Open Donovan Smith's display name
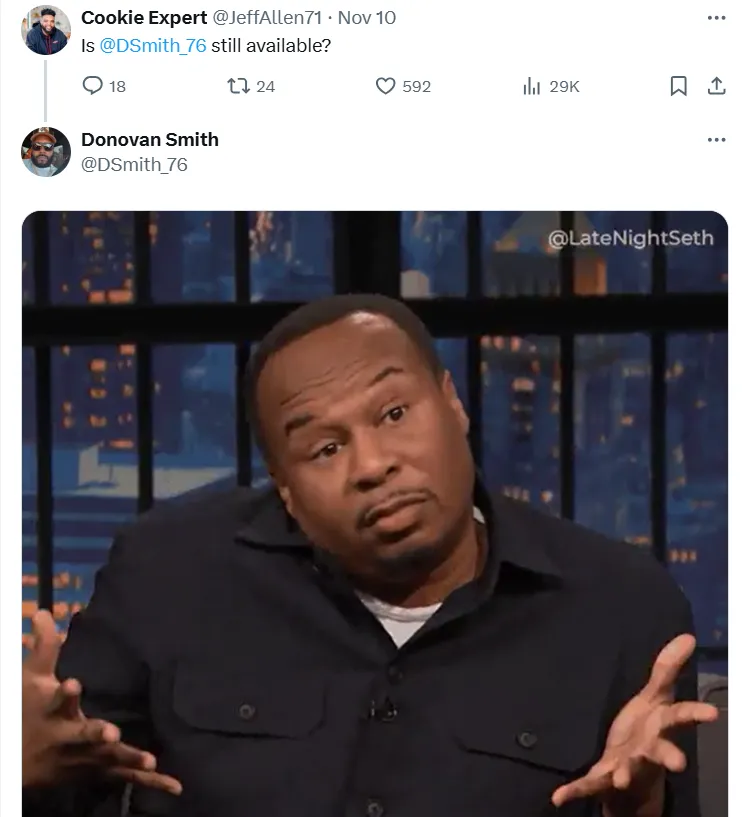This screenshot has width=742, height=817. (150, 140)
